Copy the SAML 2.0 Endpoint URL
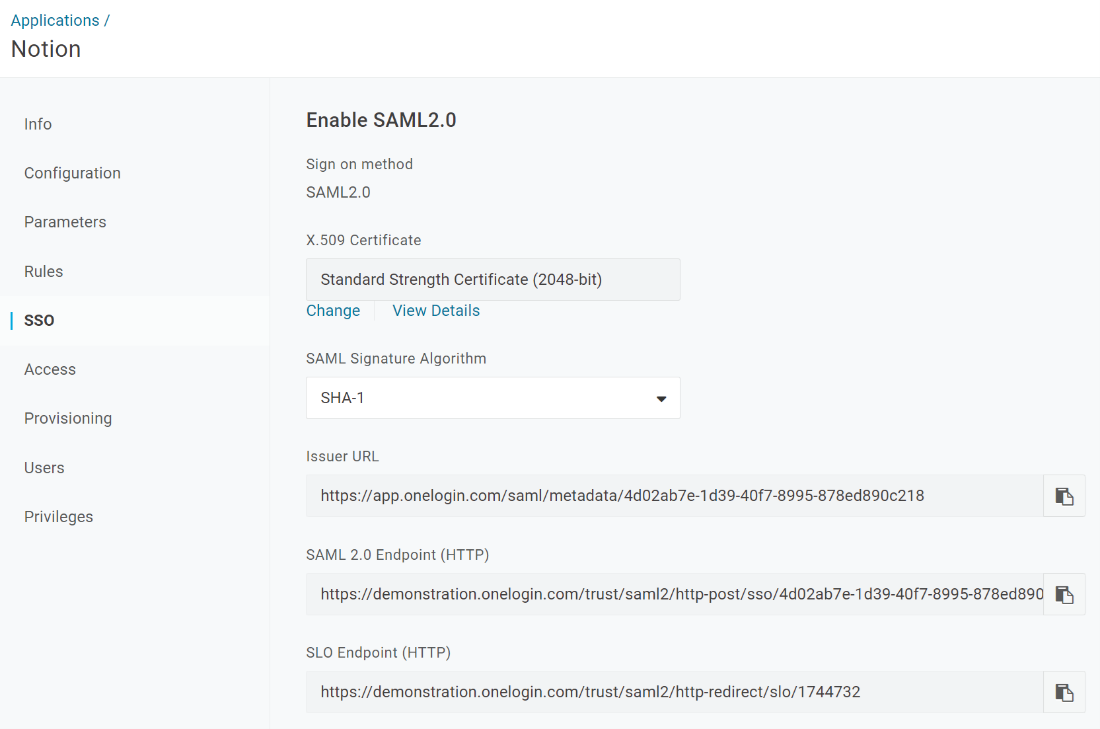This screenshot has height=729, width=1100. click(x=1064, y=594)
